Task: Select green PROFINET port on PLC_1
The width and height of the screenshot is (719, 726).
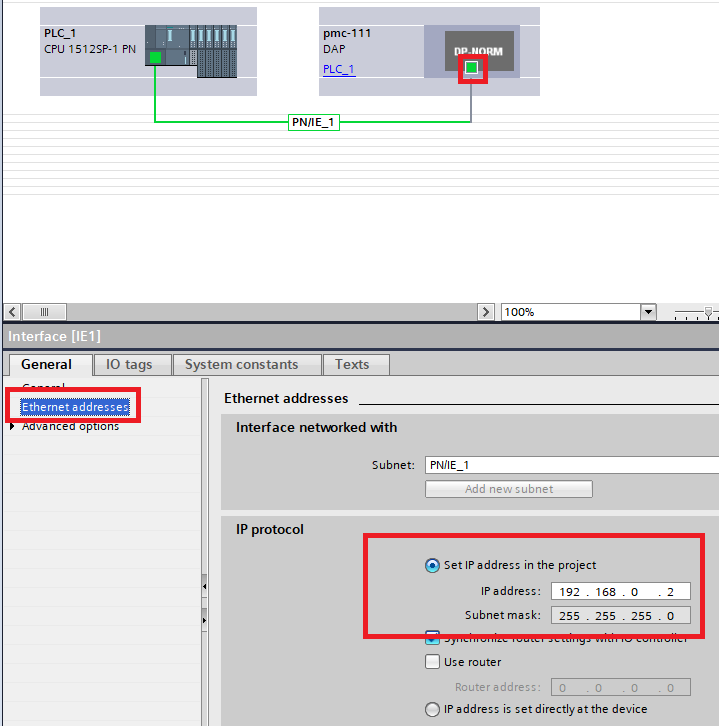Action: click(155, 58)
